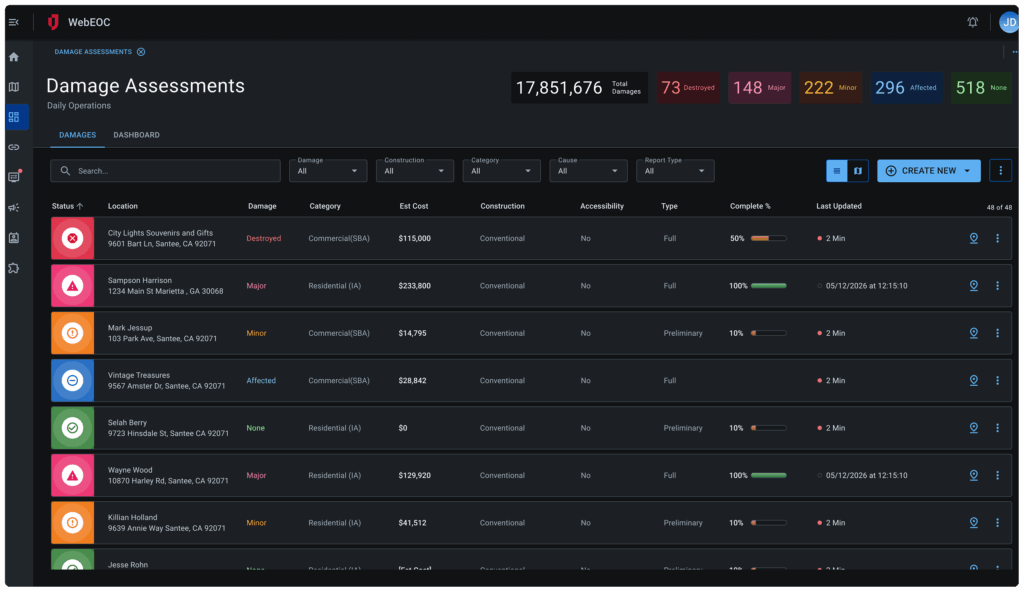Open the puzzle piece plugins sidebar icon

(x=14, y=268)
